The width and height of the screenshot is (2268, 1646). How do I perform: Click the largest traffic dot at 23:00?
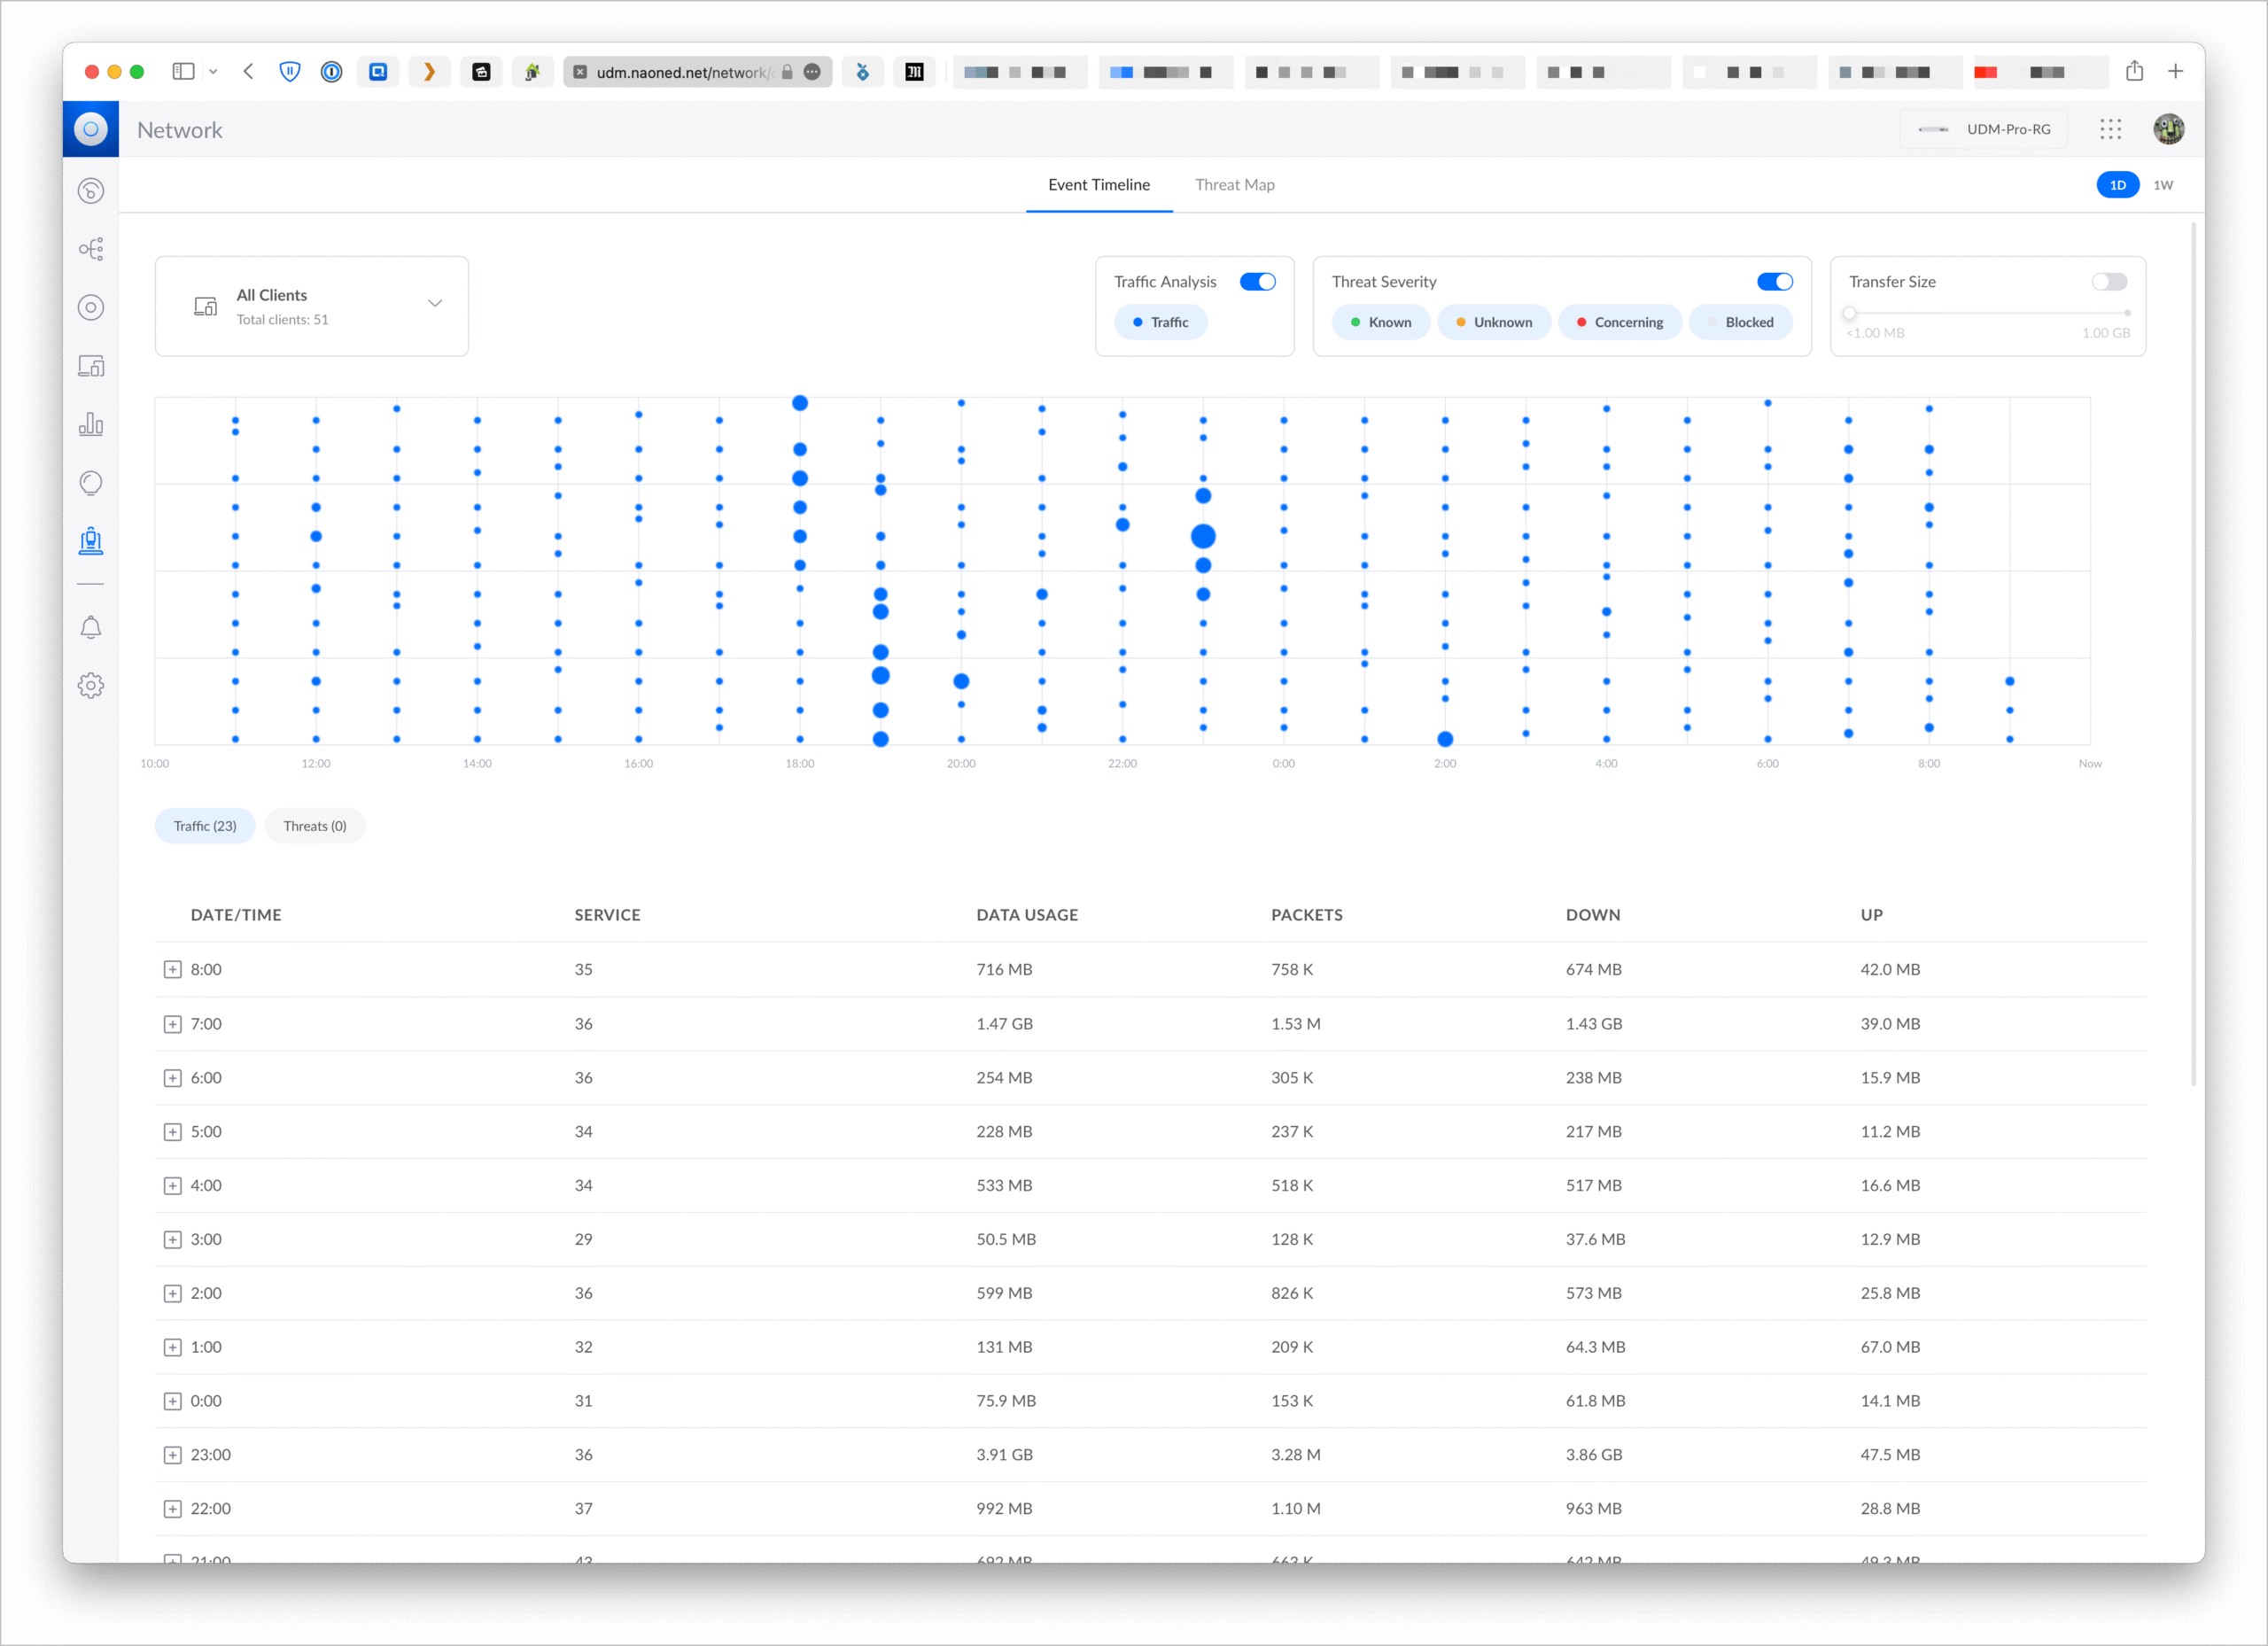coord(1203,537)
